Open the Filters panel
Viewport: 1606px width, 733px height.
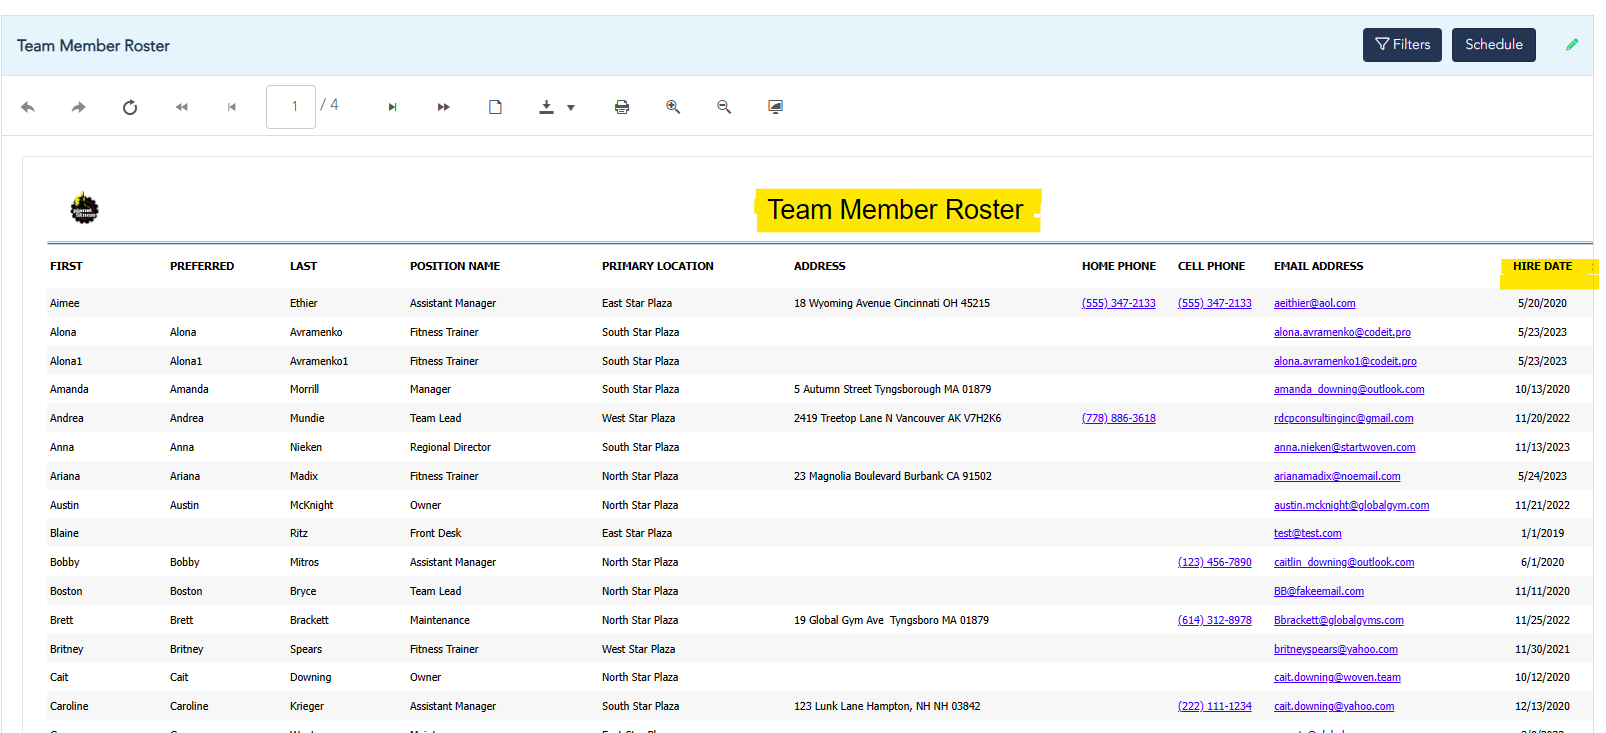[x=1402, y=45]
